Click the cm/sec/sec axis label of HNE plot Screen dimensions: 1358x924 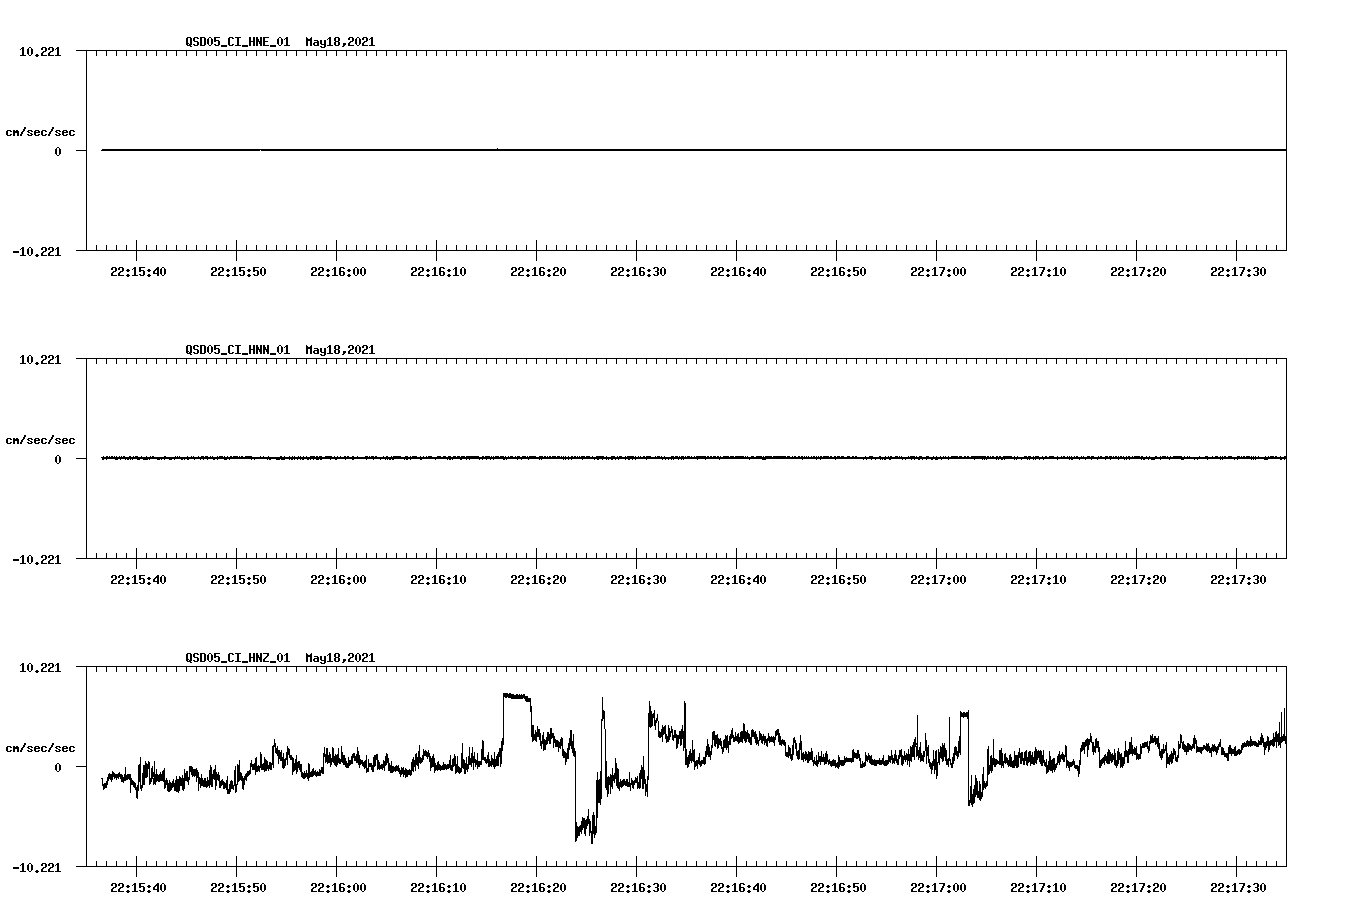click(40, 131)
